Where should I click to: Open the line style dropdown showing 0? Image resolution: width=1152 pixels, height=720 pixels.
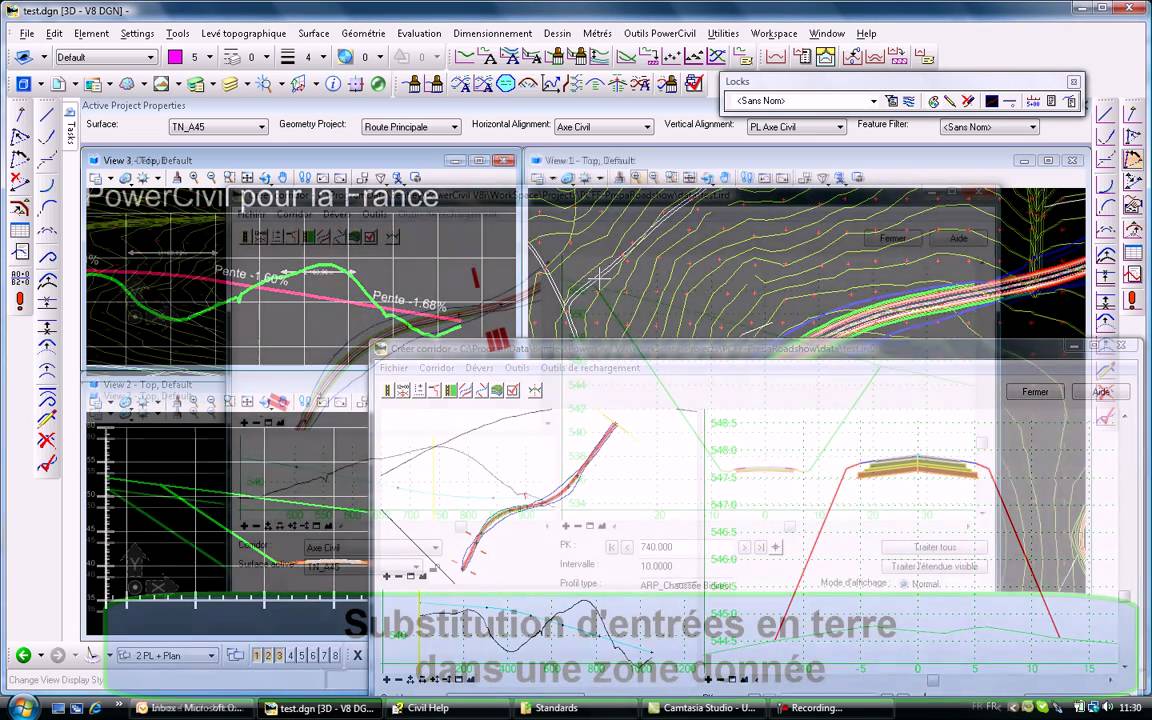266,57
